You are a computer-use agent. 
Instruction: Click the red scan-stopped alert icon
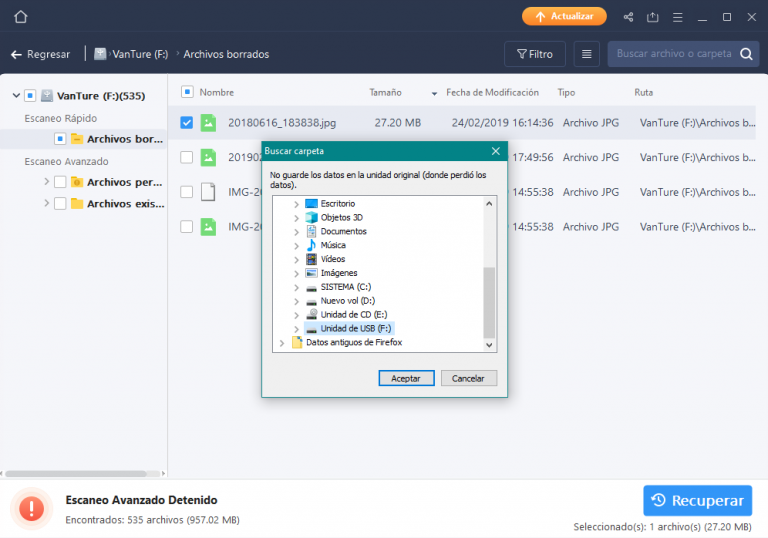pyautogui.click(x=31, y=508)
